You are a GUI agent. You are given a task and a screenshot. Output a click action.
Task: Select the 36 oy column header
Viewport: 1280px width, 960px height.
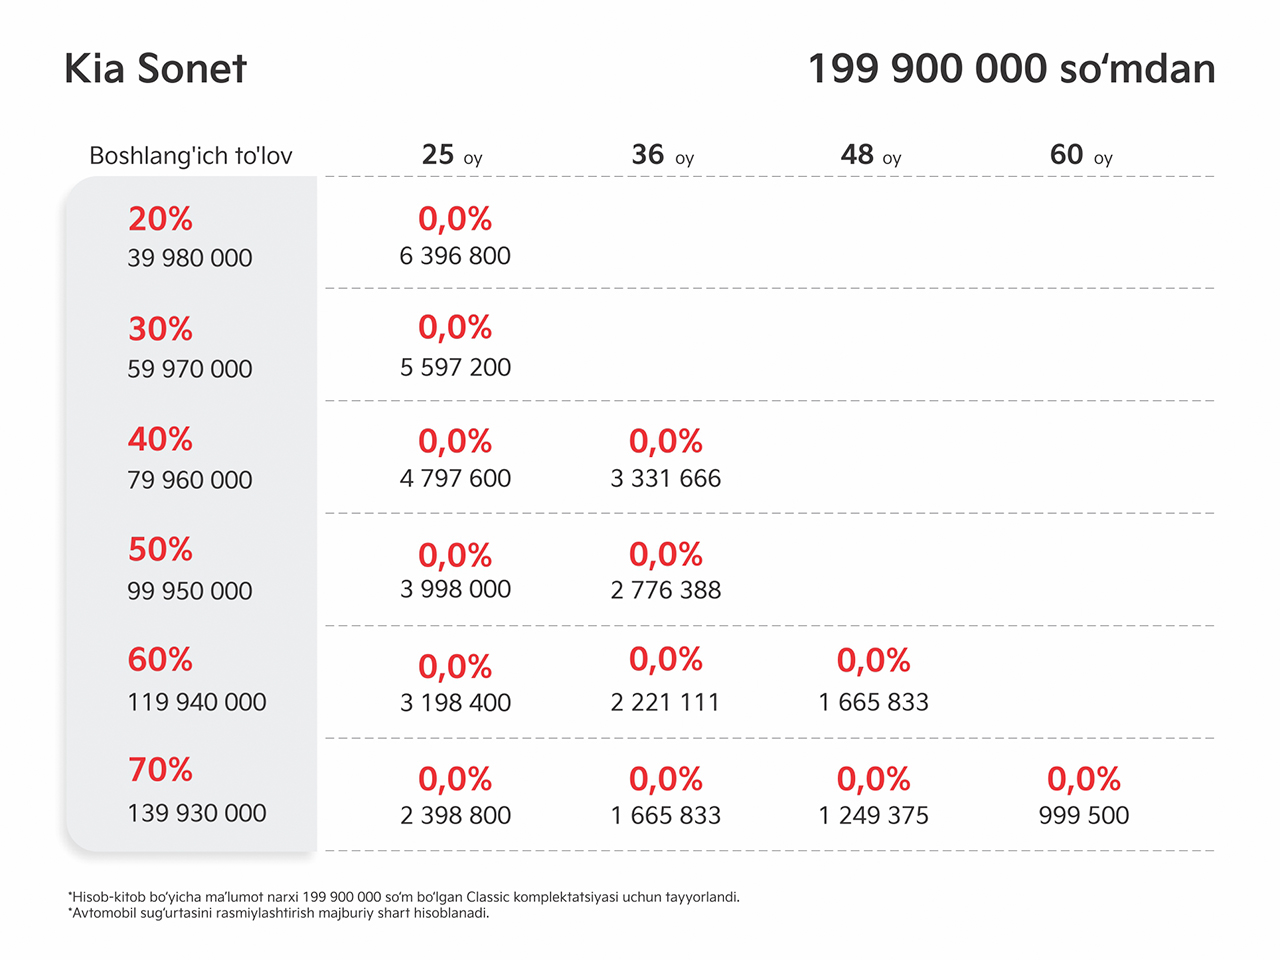pyautogui.click(x=662, y=155)
